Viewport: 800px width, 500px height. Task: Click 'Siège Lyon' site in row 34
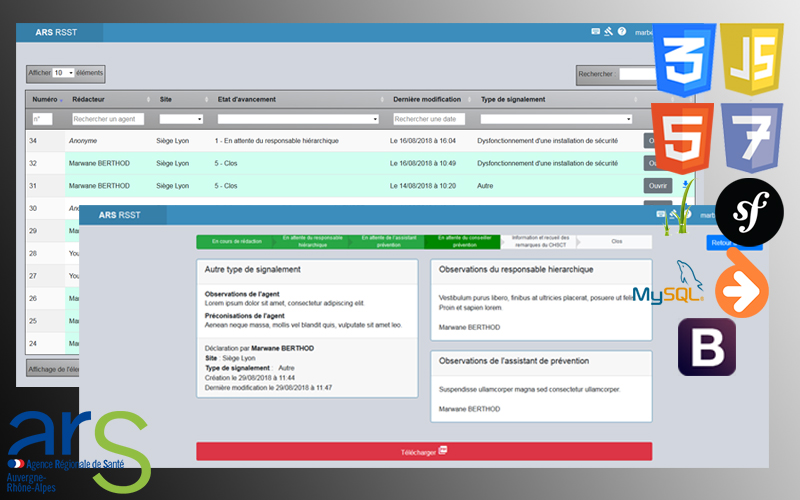(172, 141)
